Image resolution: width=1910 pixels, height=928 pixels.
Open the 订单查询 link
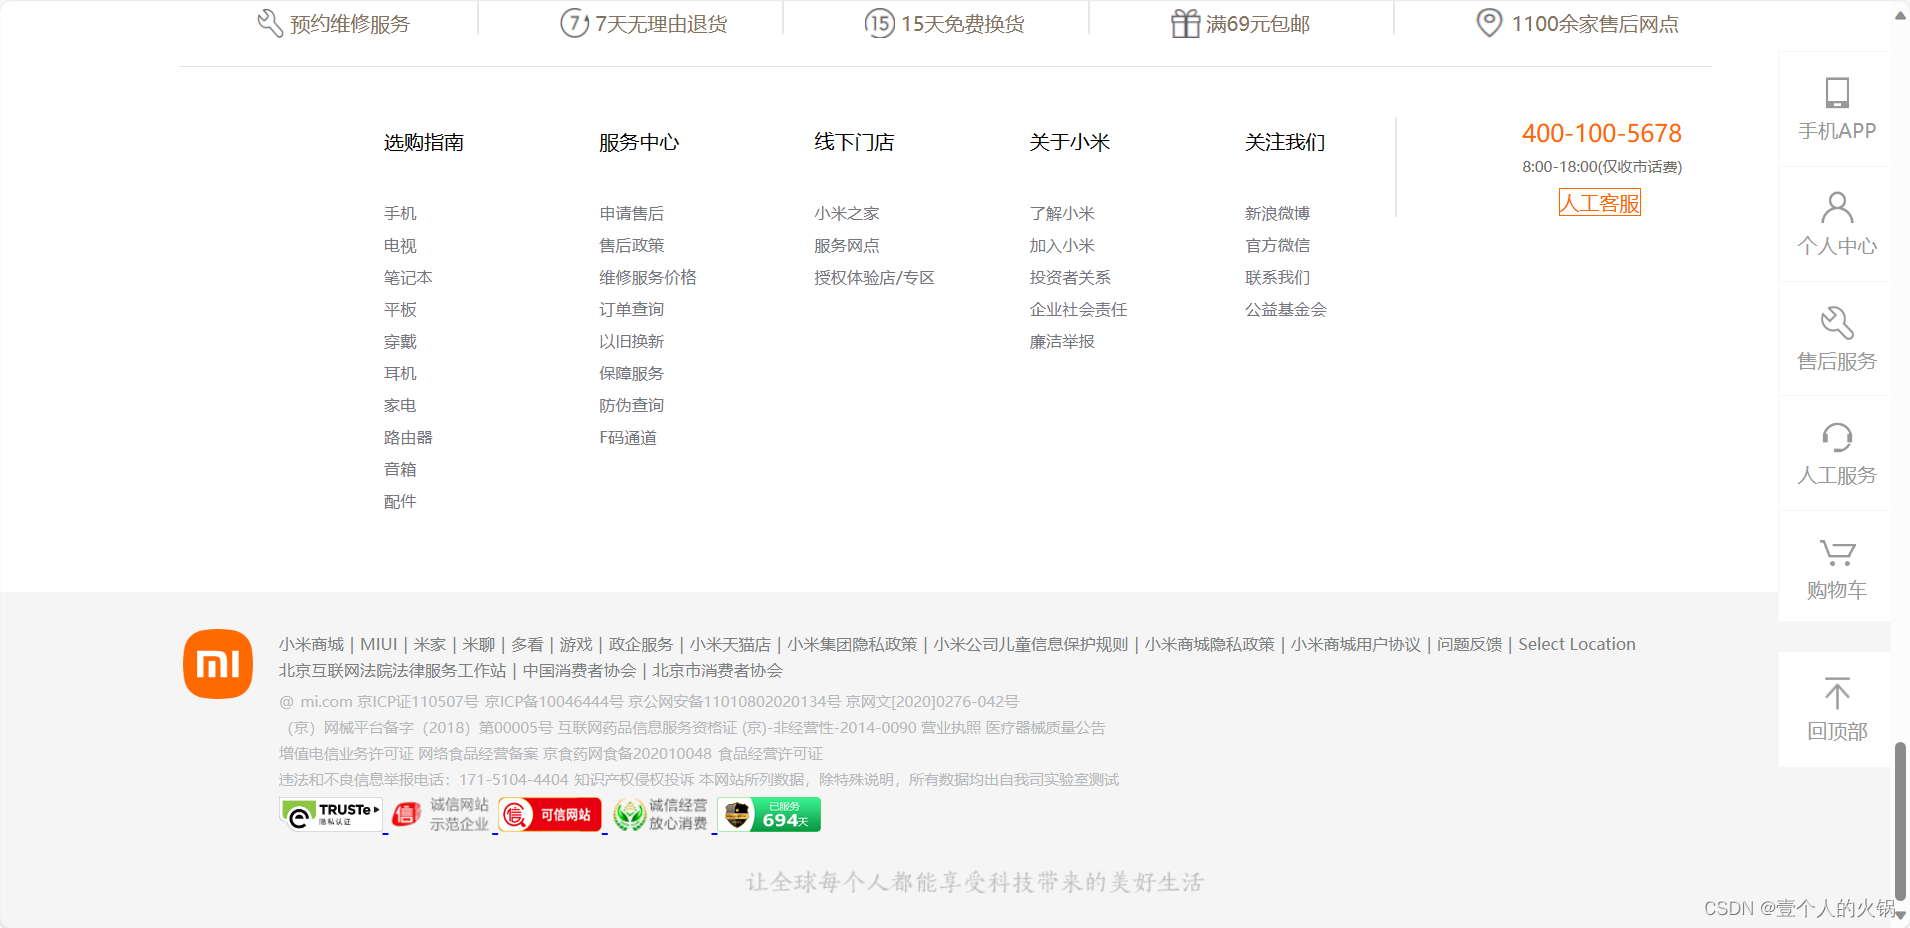coord(631,309)
